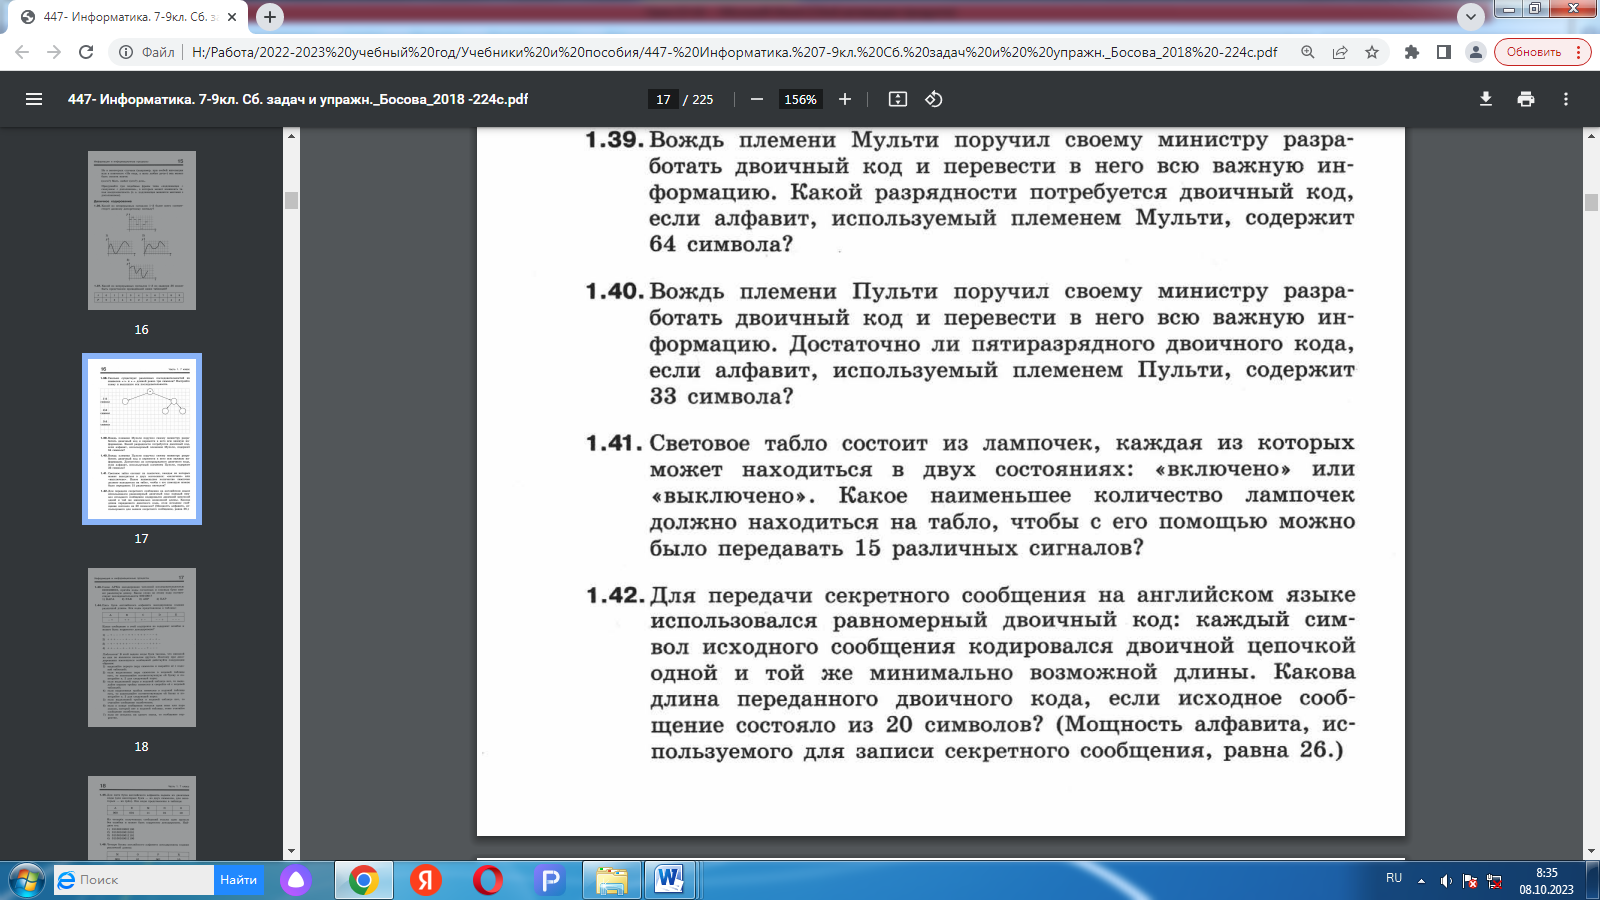Click the problem number 1.42
The height and width of the screenshot is (900, 1600).
(x=614, y=595)
